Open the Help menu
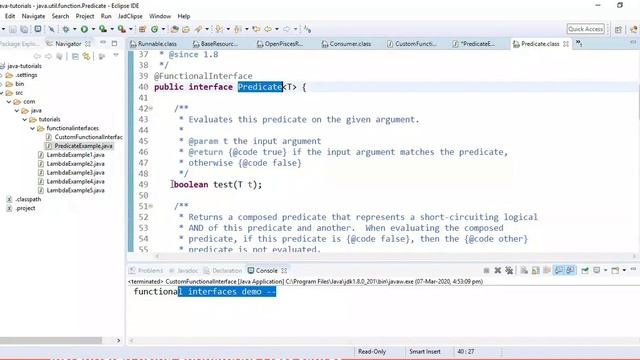 (184, 16)
